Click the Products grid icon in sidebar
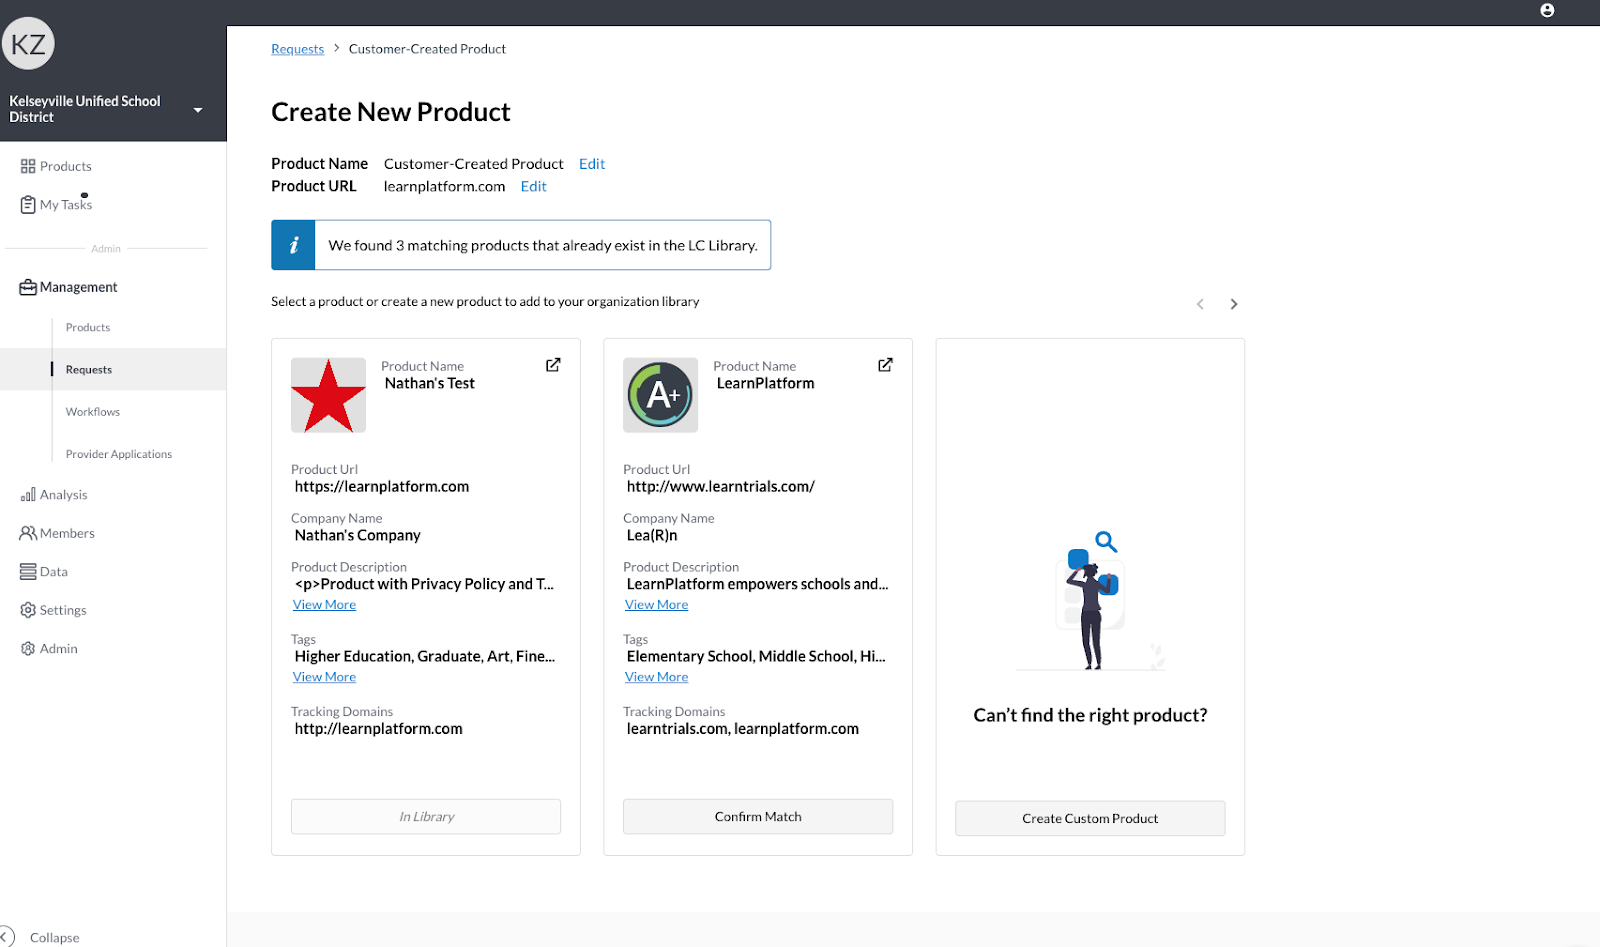The width and height of the screenshot is (1600, 947). [28, 166]
